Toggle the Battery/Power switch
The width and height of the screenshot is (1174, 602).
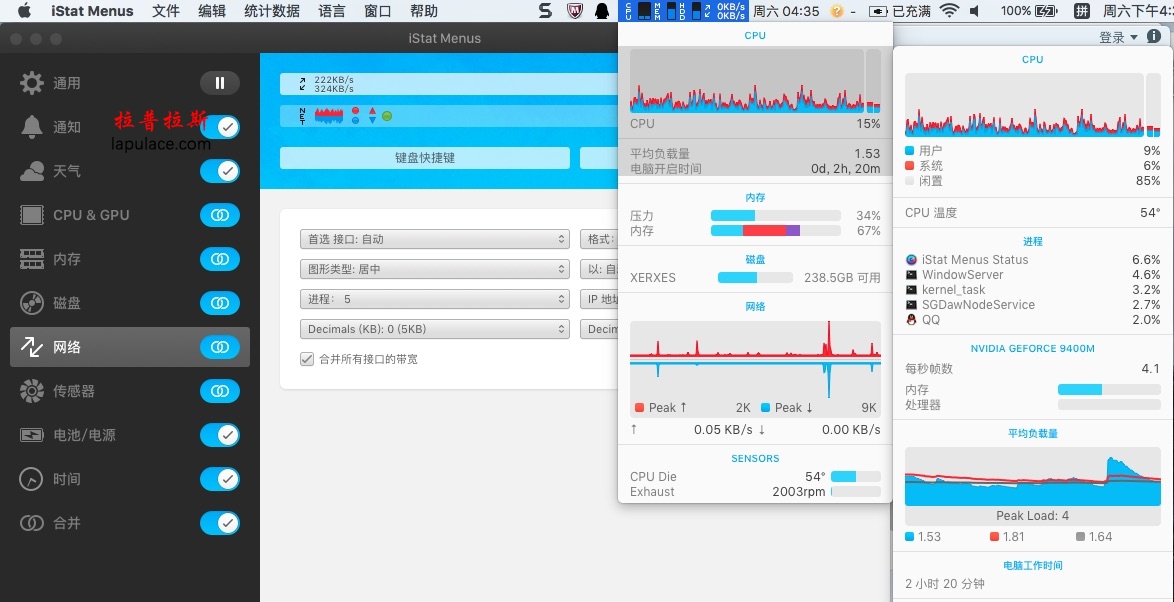(x=219, y=435)
